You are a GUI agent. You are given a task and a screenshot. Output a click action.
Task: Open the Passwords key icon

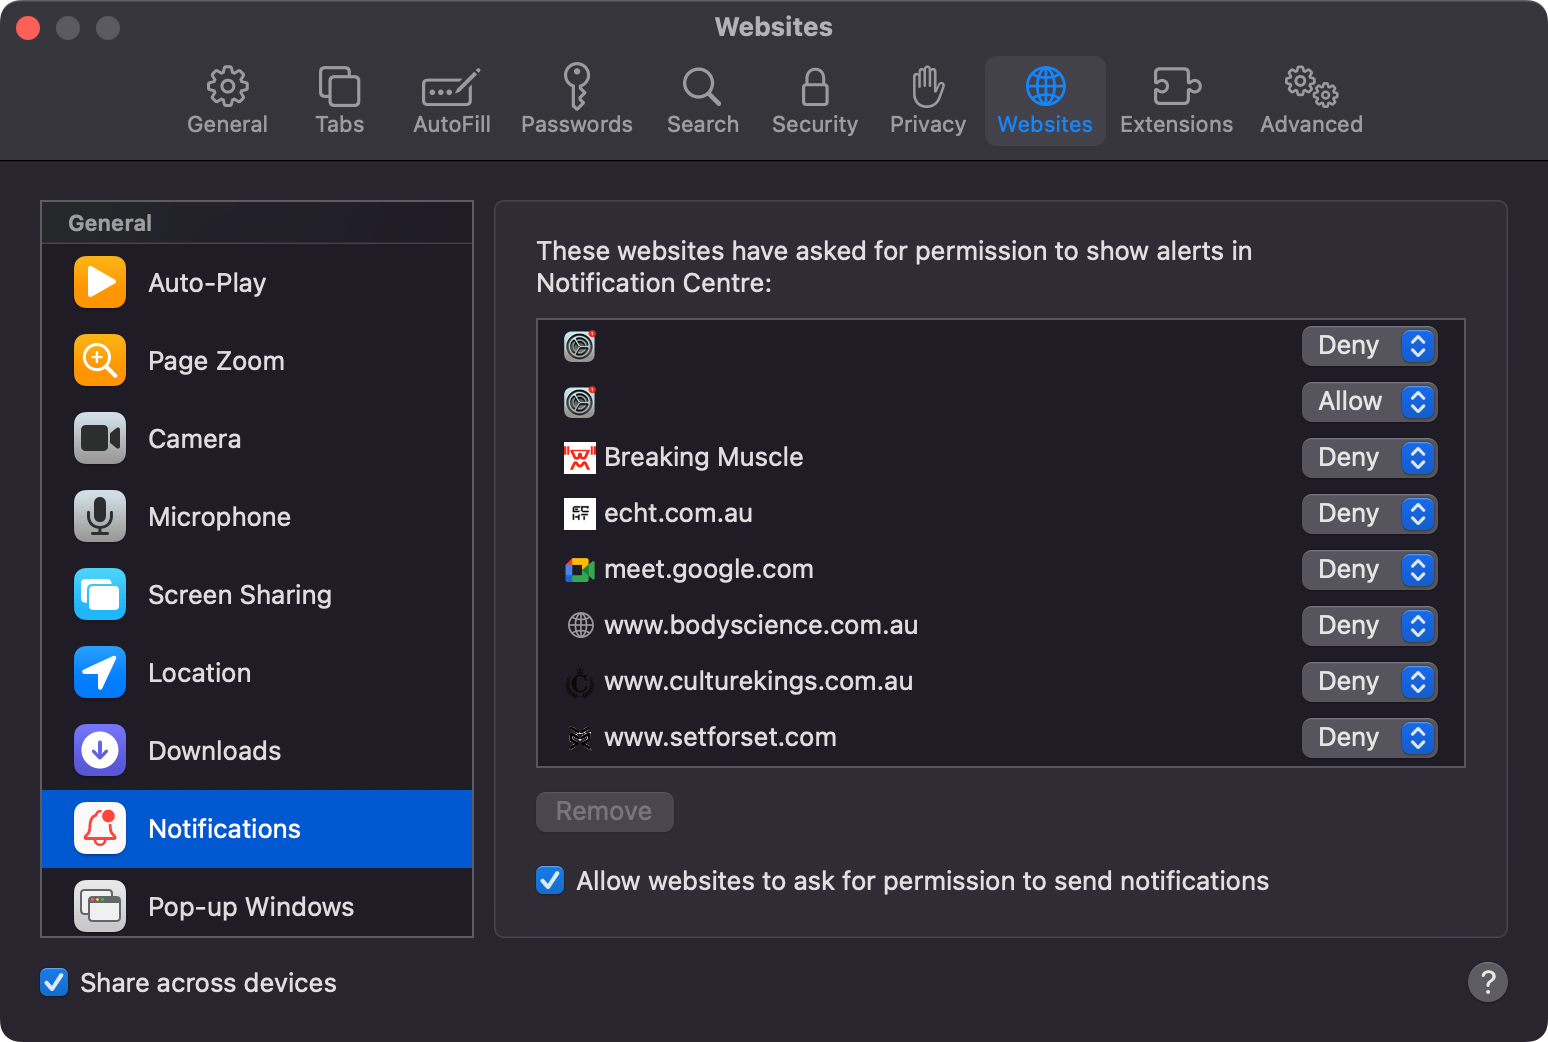576,86
